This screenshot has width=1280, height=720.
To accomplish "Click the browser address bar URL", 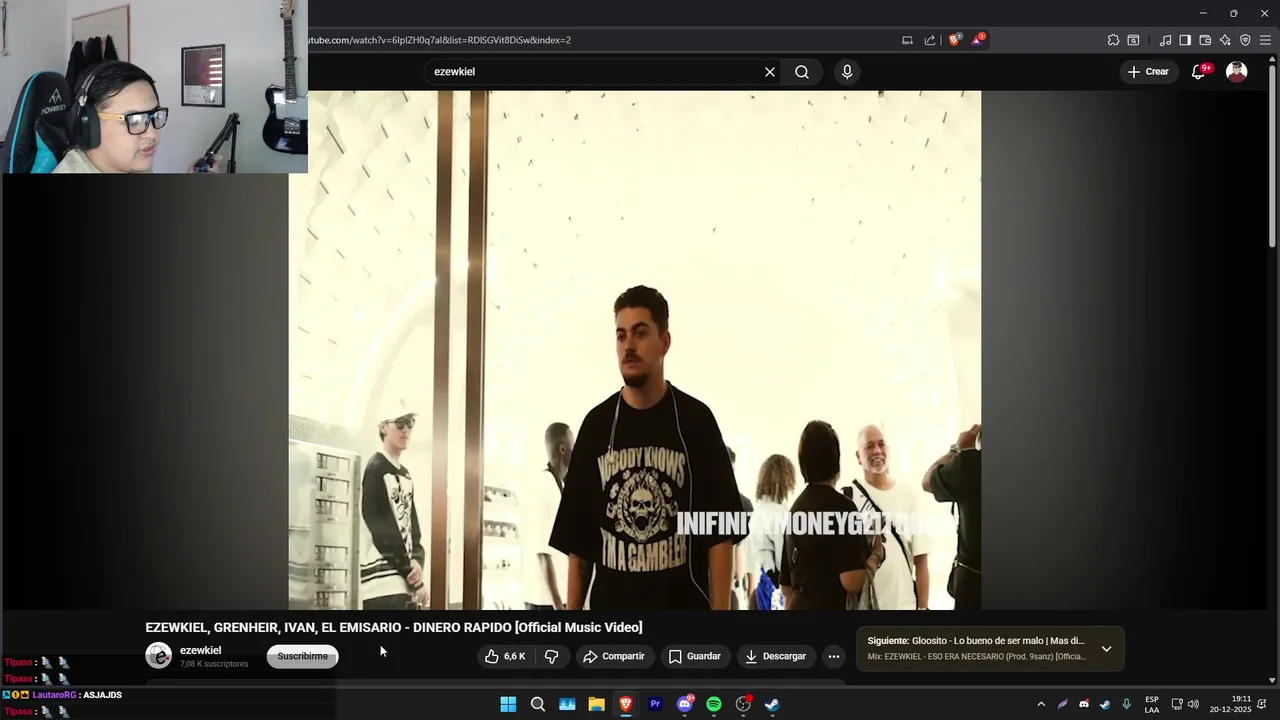I will tap(440, 40).
